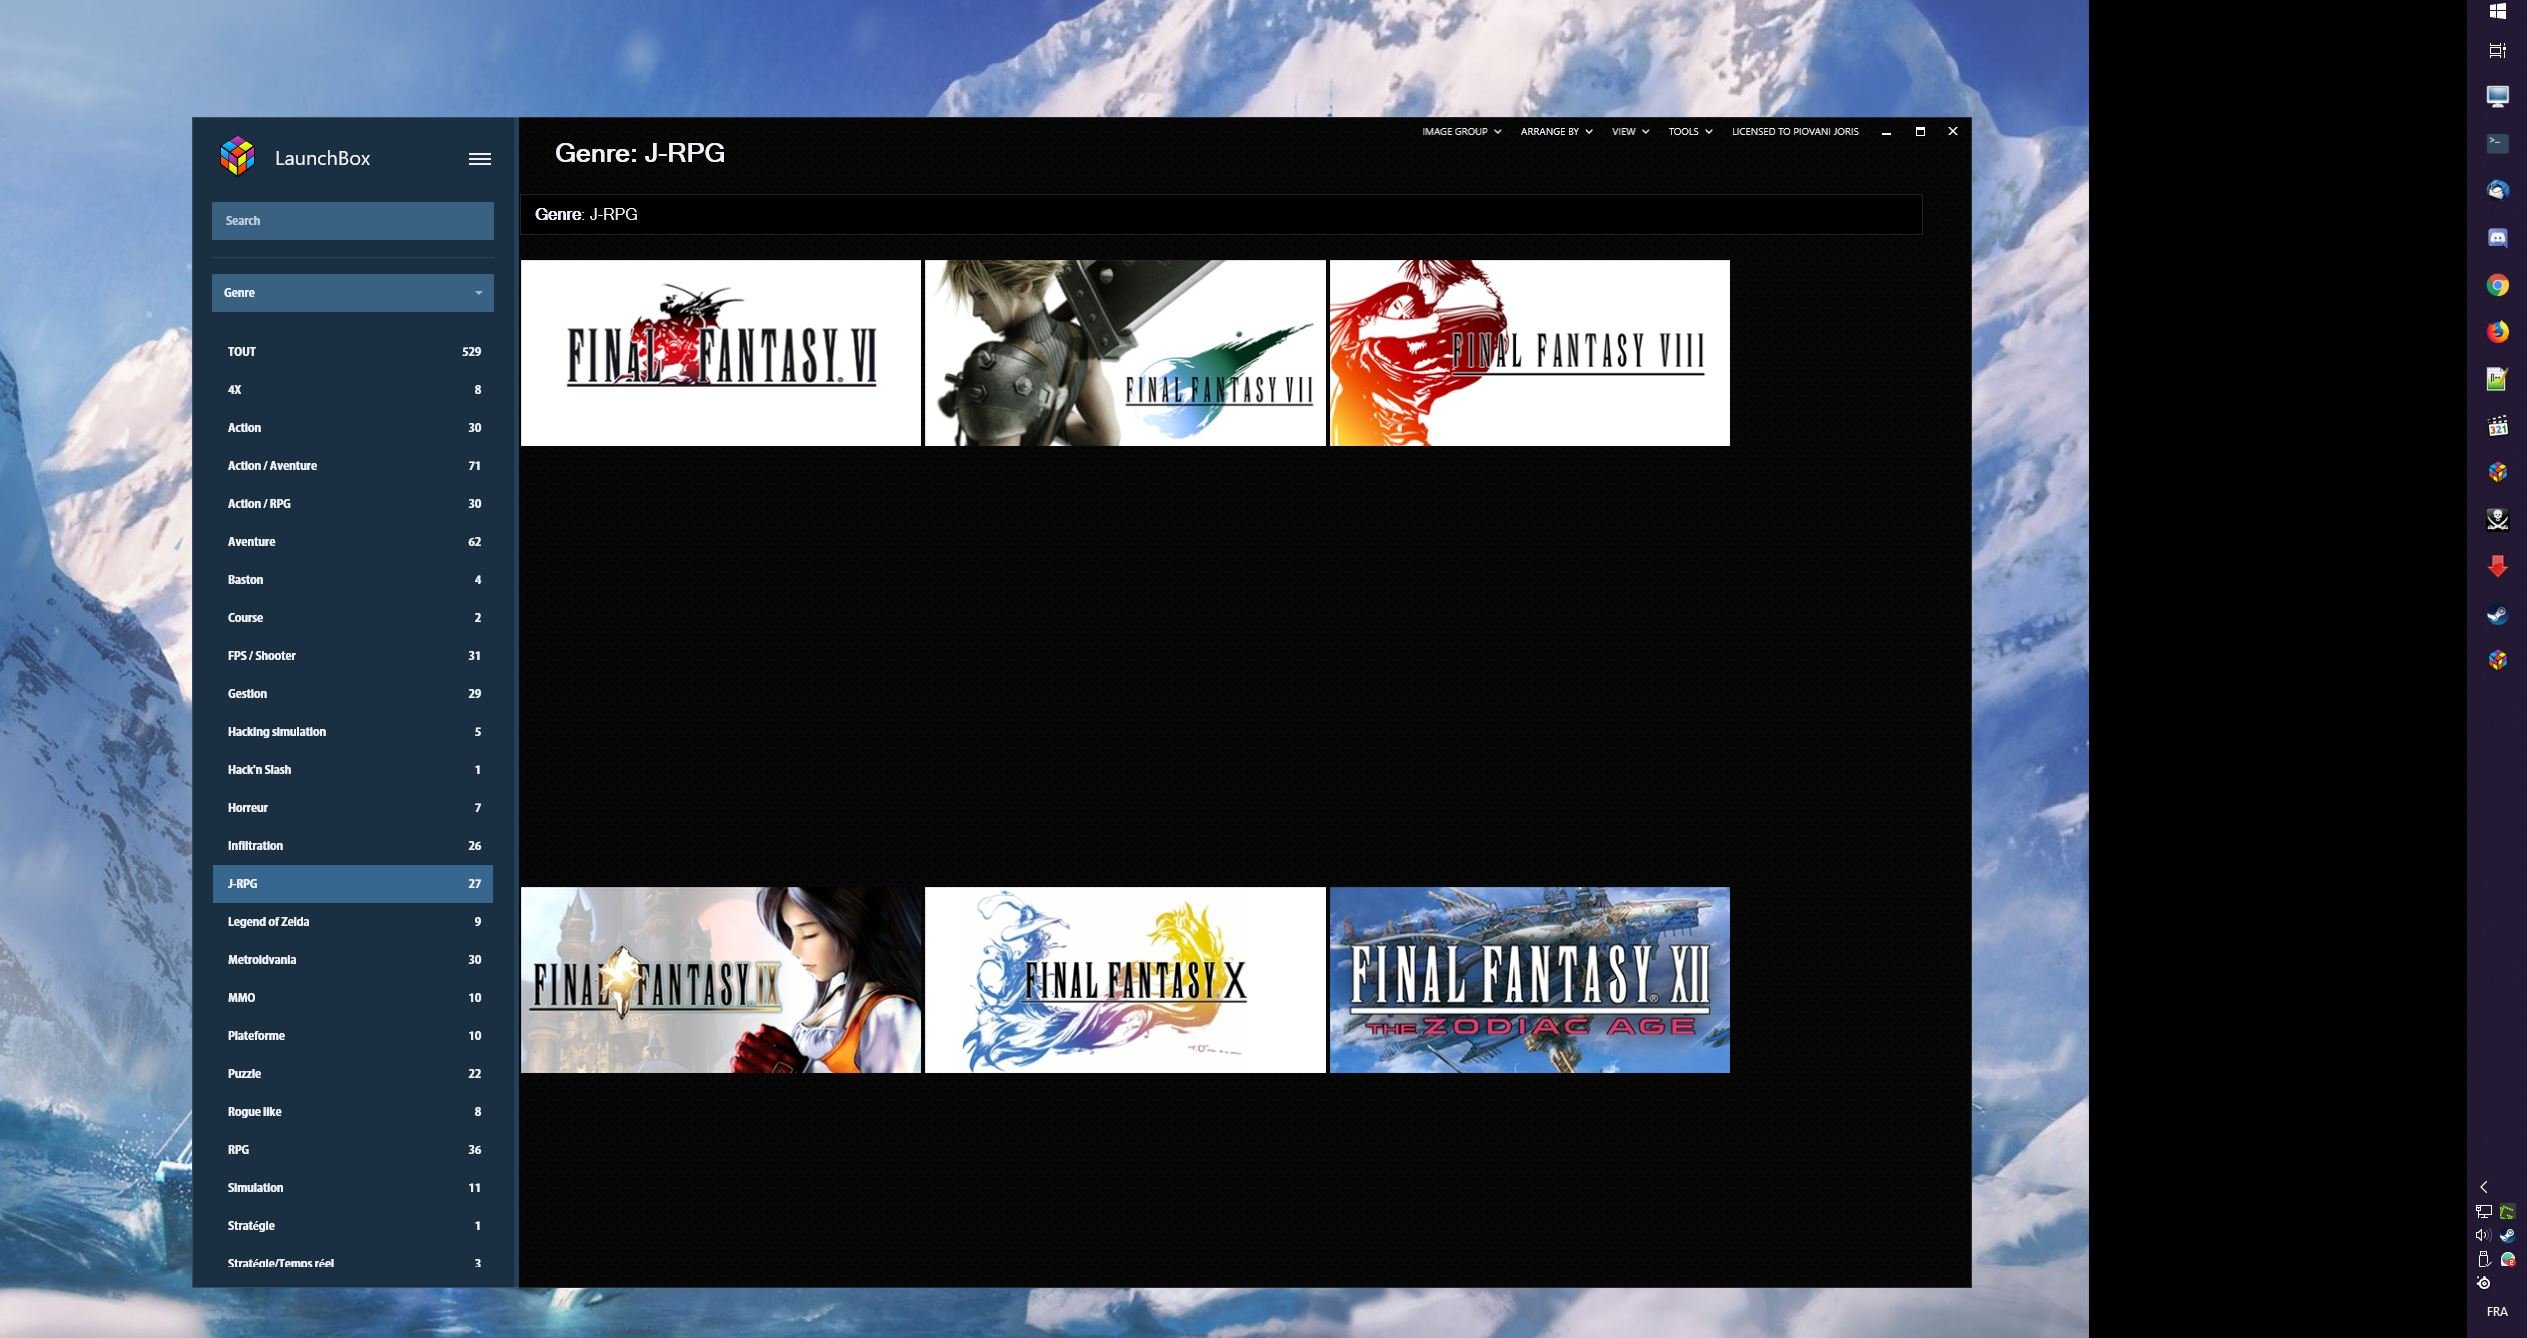This screenshot has height=1338, width=2527.
Task: Show hidden tray icons chevron
Action: [x=2483, y=1187]
